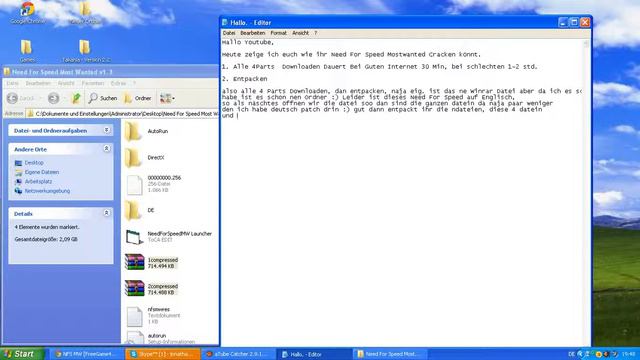
Task: Select the DE folder
Action: [140, 210]
